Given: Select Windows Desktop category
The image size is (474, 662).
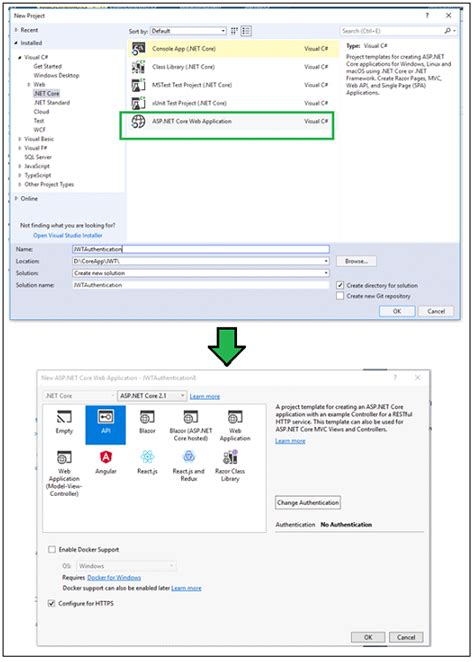Looking at the screenshot, I should (x=56, y=76).
